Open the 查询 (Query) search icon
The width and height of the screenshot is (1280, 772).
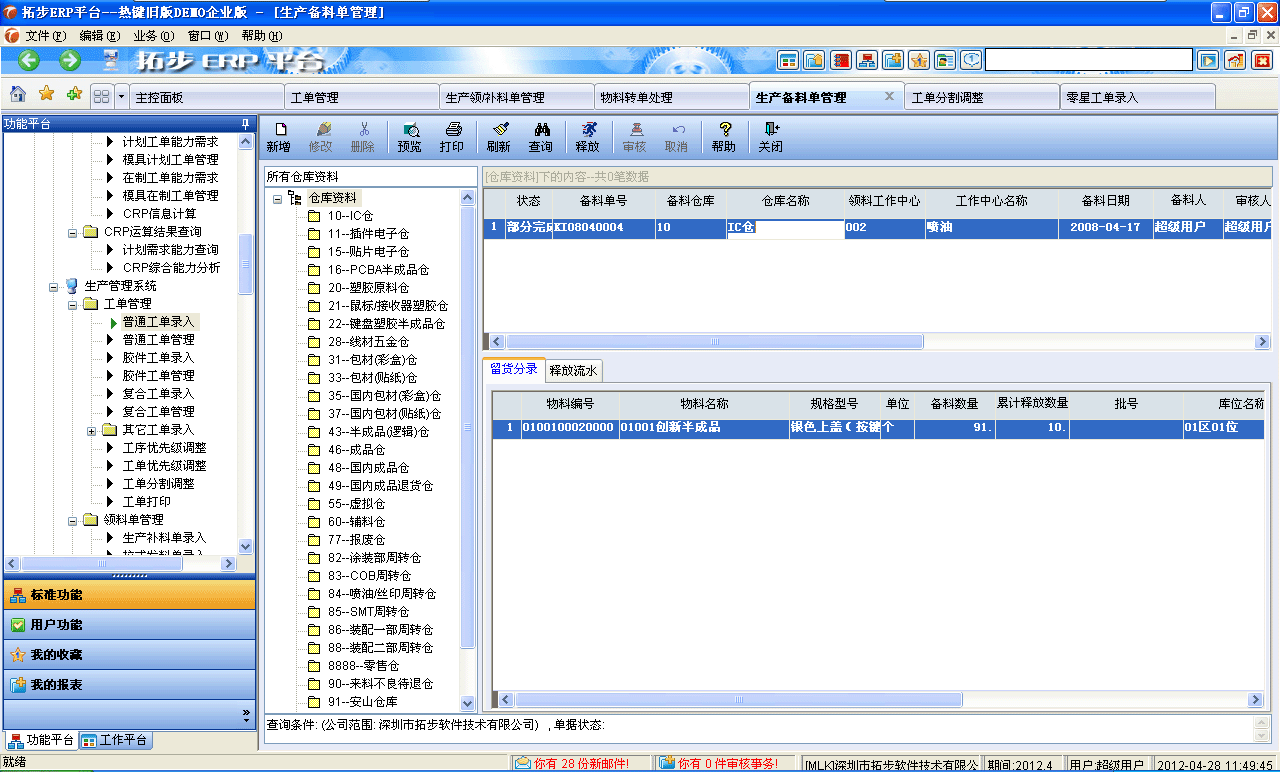pyautogui.click(x=543, y=137)
